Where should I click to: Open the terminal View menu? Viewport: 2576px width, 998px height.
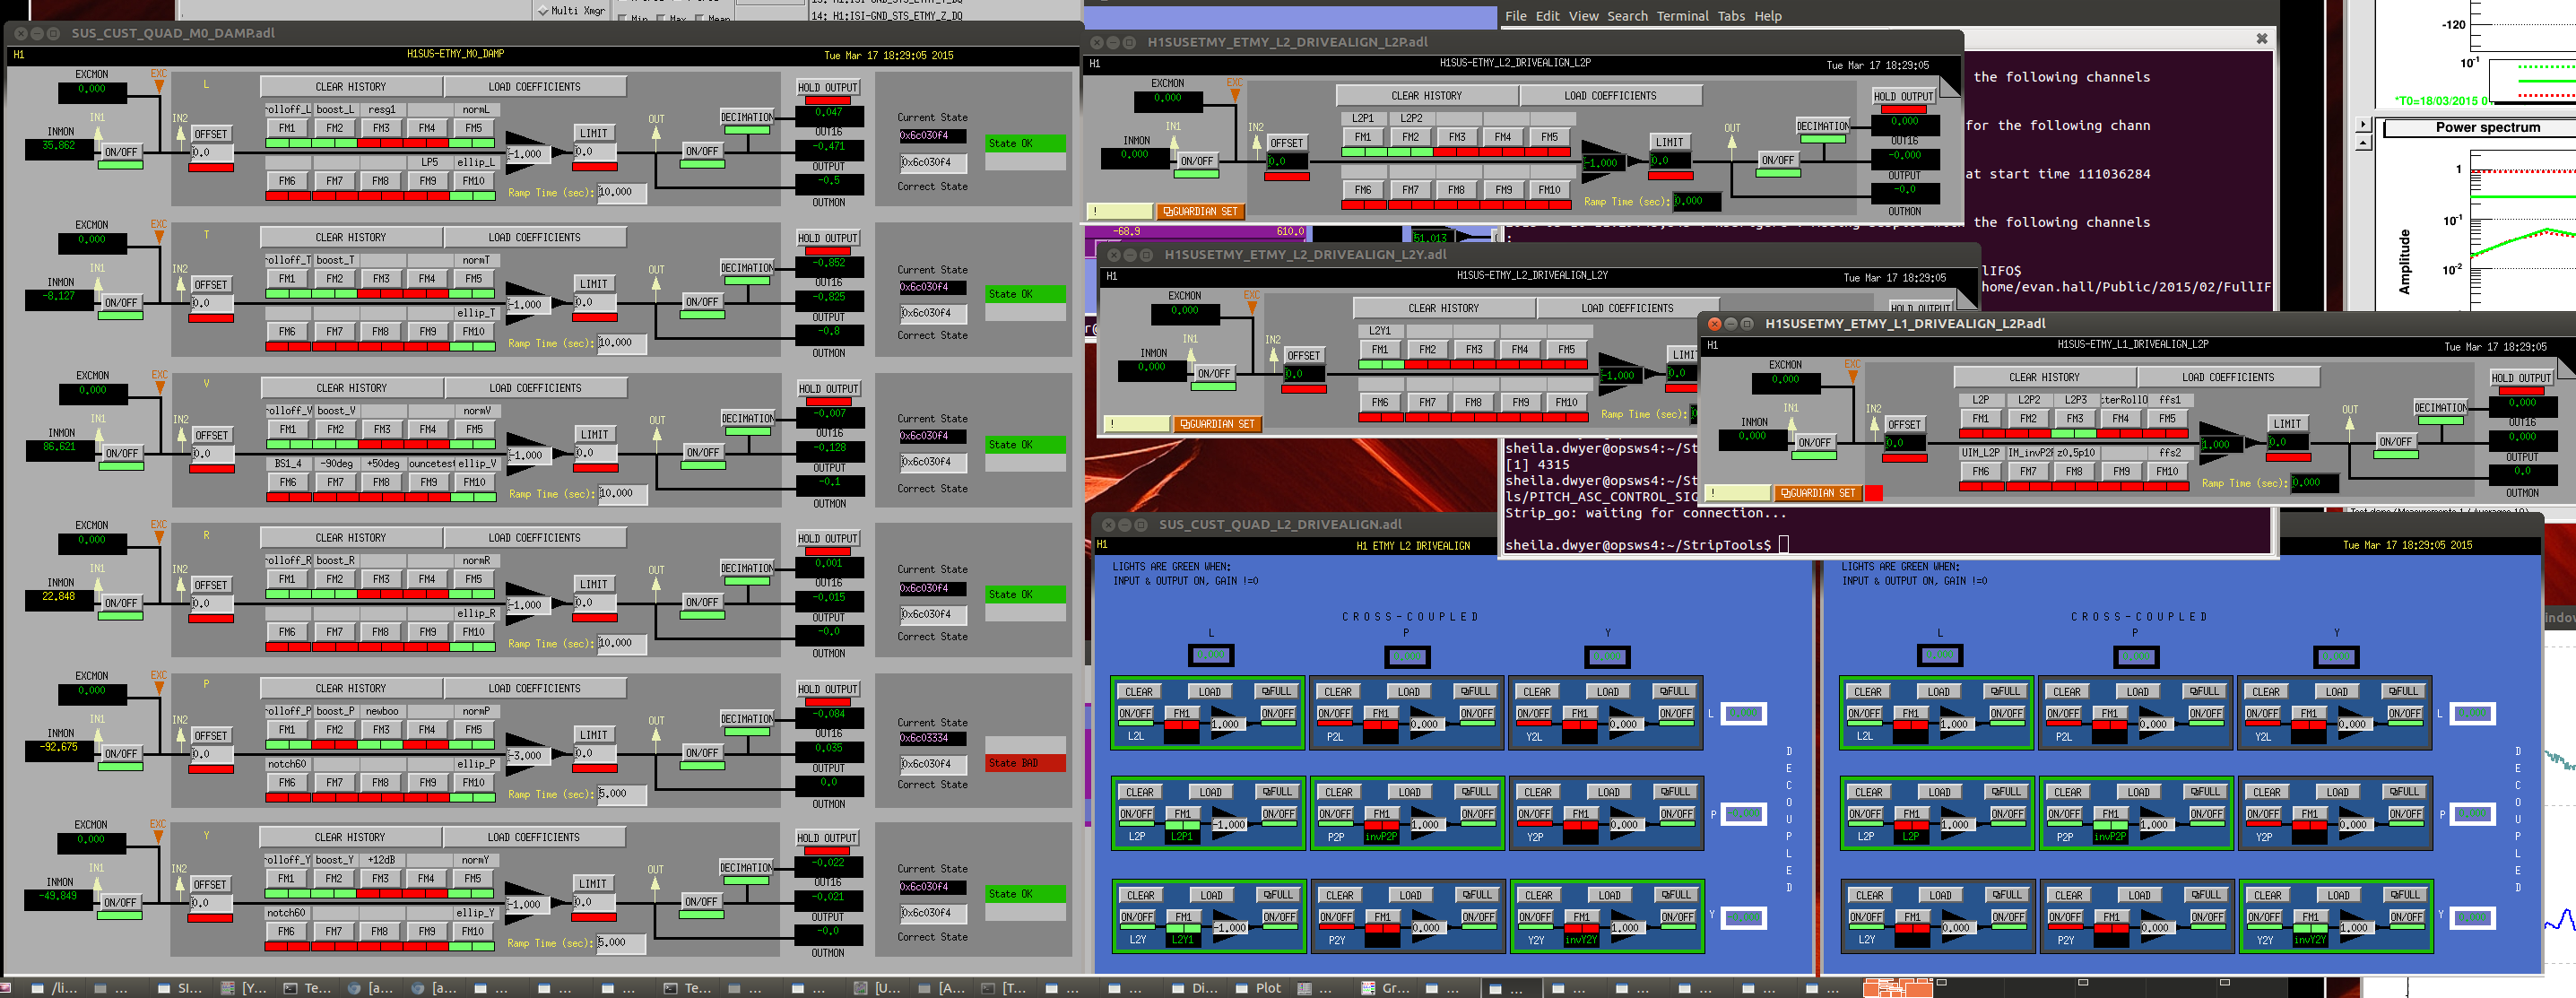point(1583,16)
